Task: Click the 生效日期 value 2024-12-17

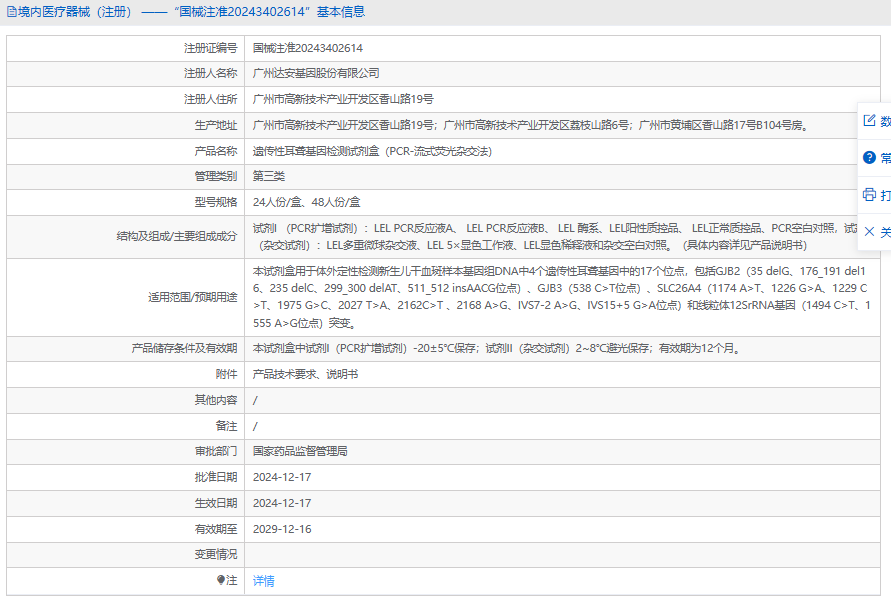Action: click(x=282, y=503)
